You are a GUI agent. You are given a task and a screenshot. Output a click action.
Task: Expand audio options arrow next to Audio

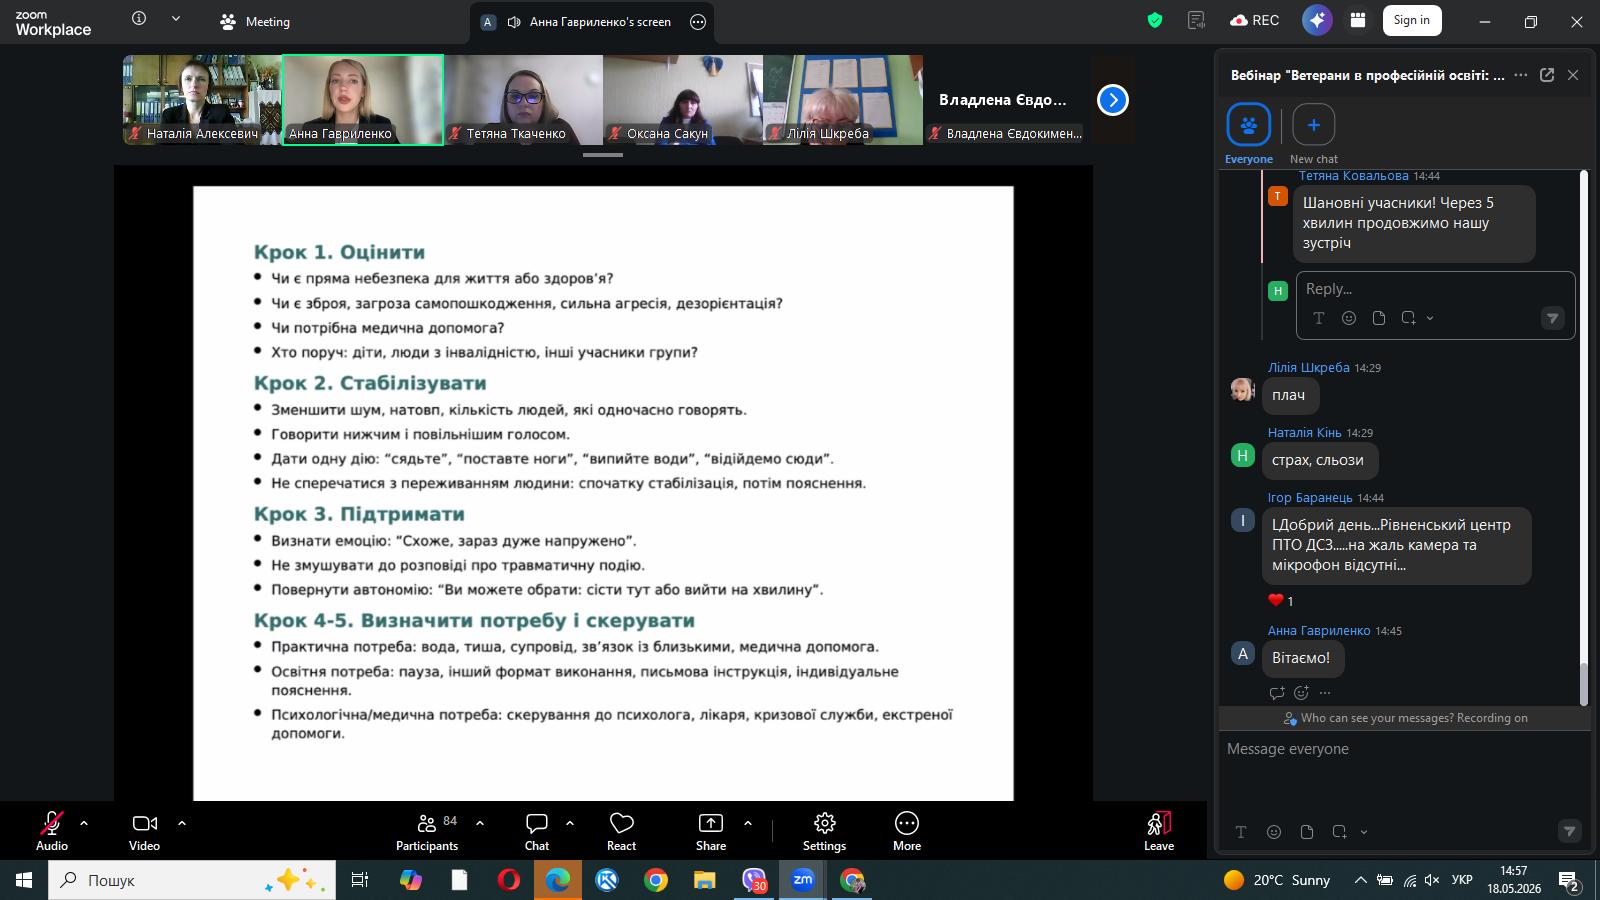84,823
